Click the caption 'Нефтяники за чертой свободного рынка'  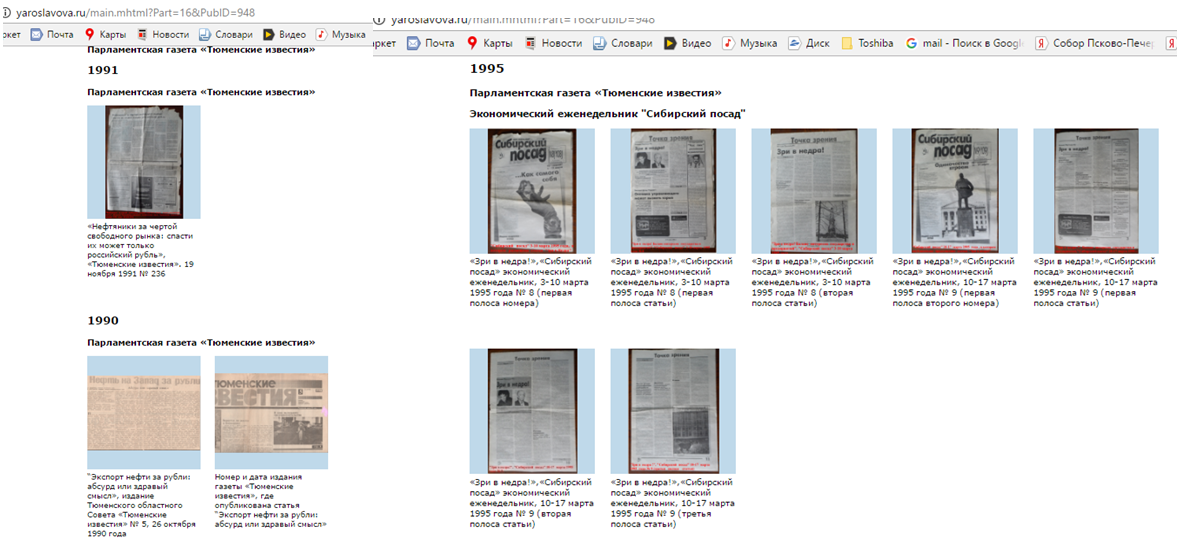tap(141, 250)
